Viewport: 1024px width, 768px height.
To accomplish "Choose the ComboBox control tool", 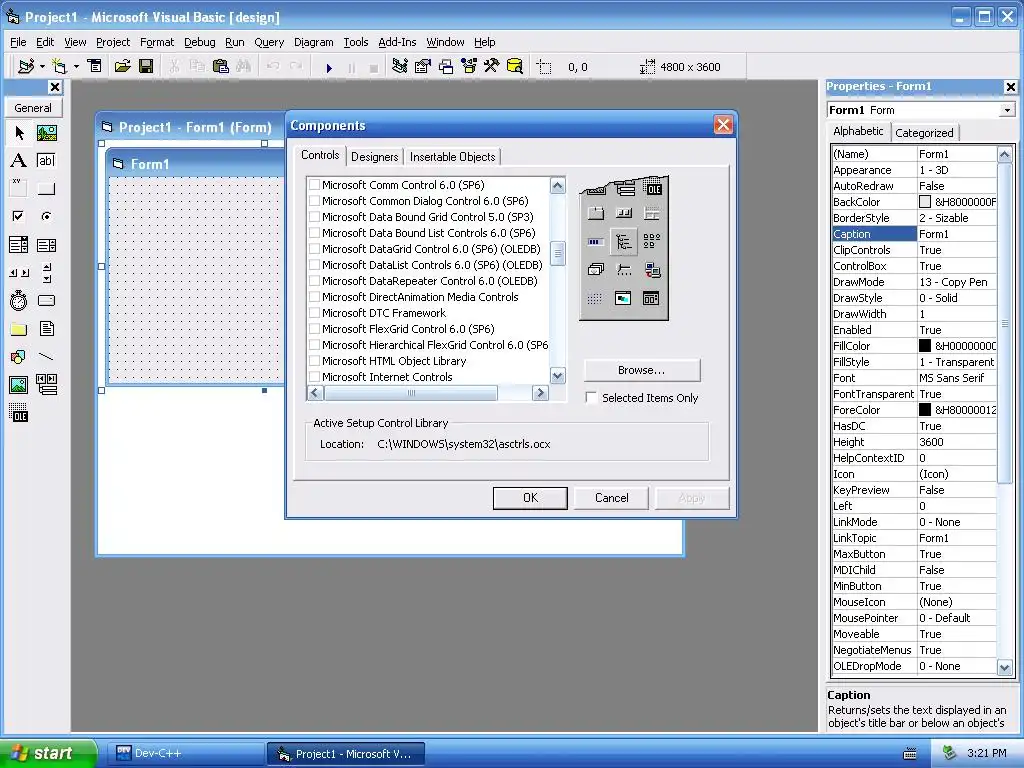I will (19, 245).
